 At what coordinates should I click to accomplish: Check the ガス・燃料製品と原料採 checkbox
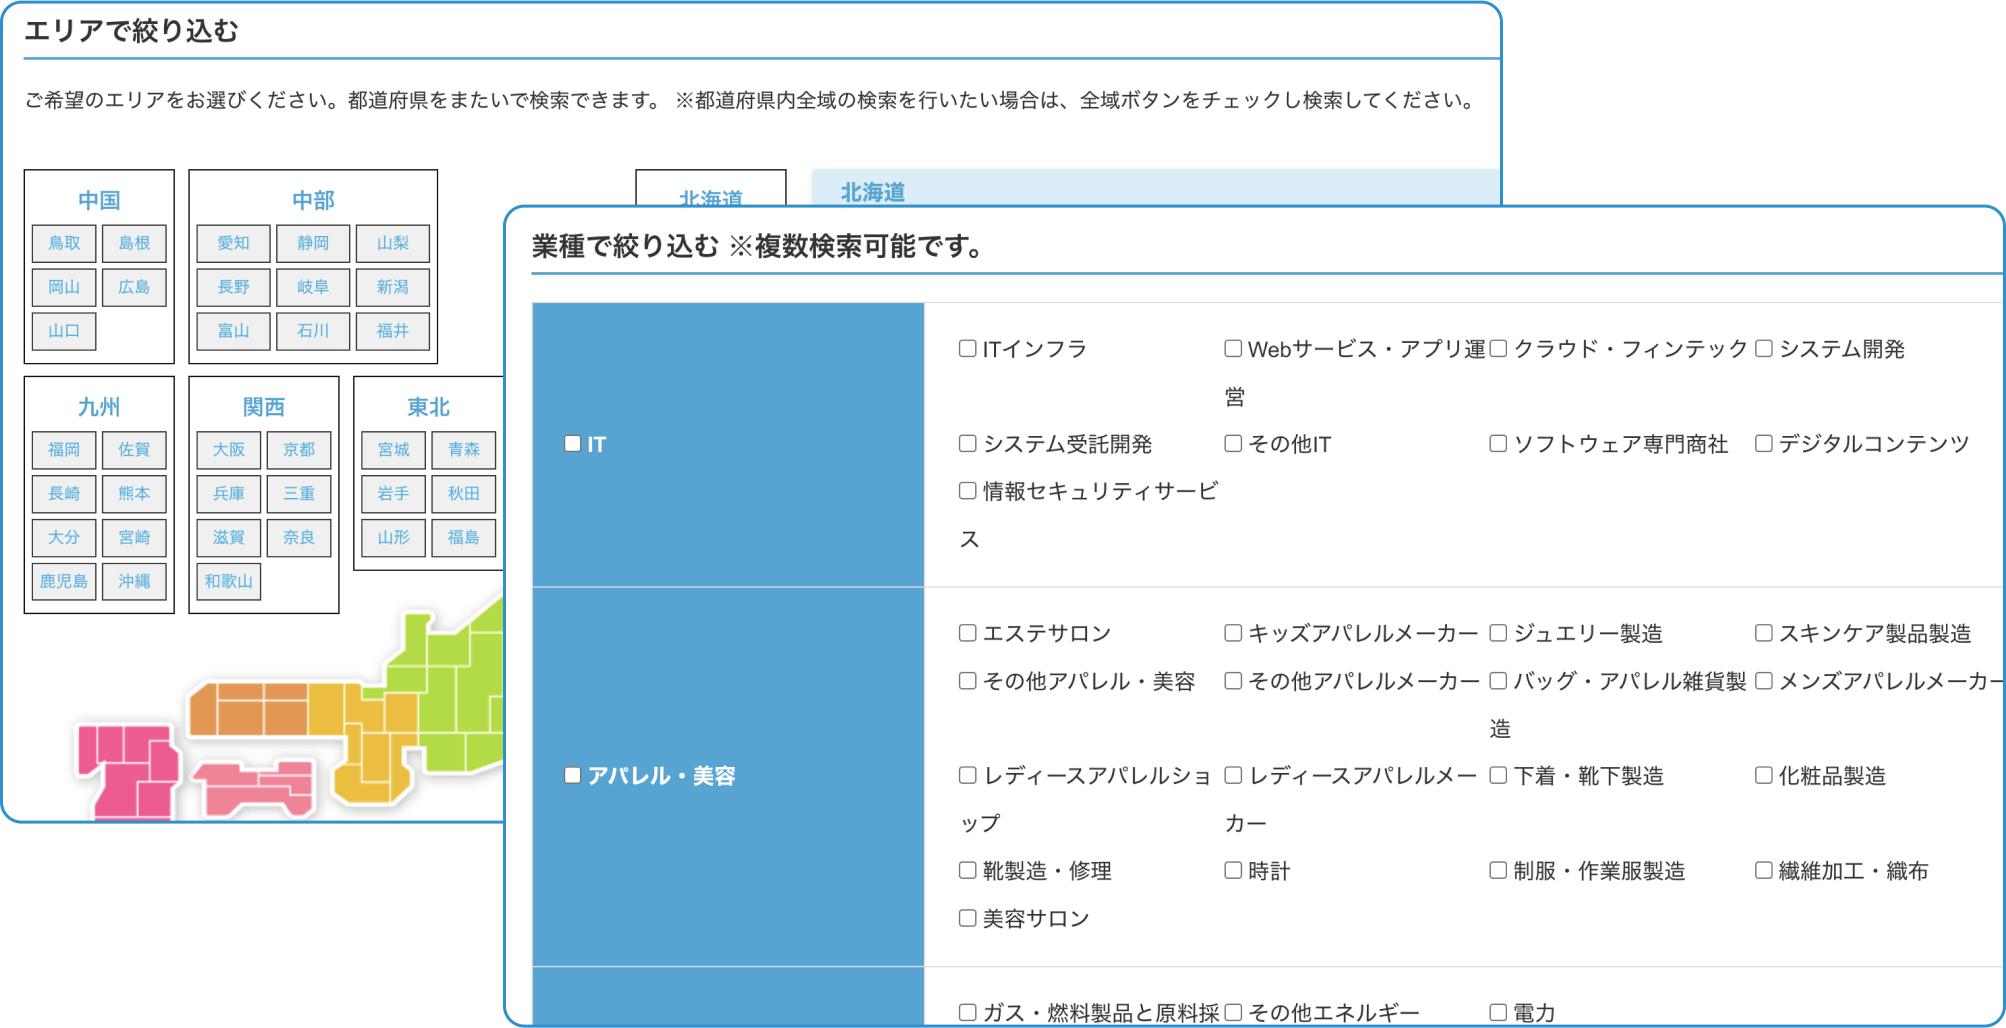[x=967, y=1012]
